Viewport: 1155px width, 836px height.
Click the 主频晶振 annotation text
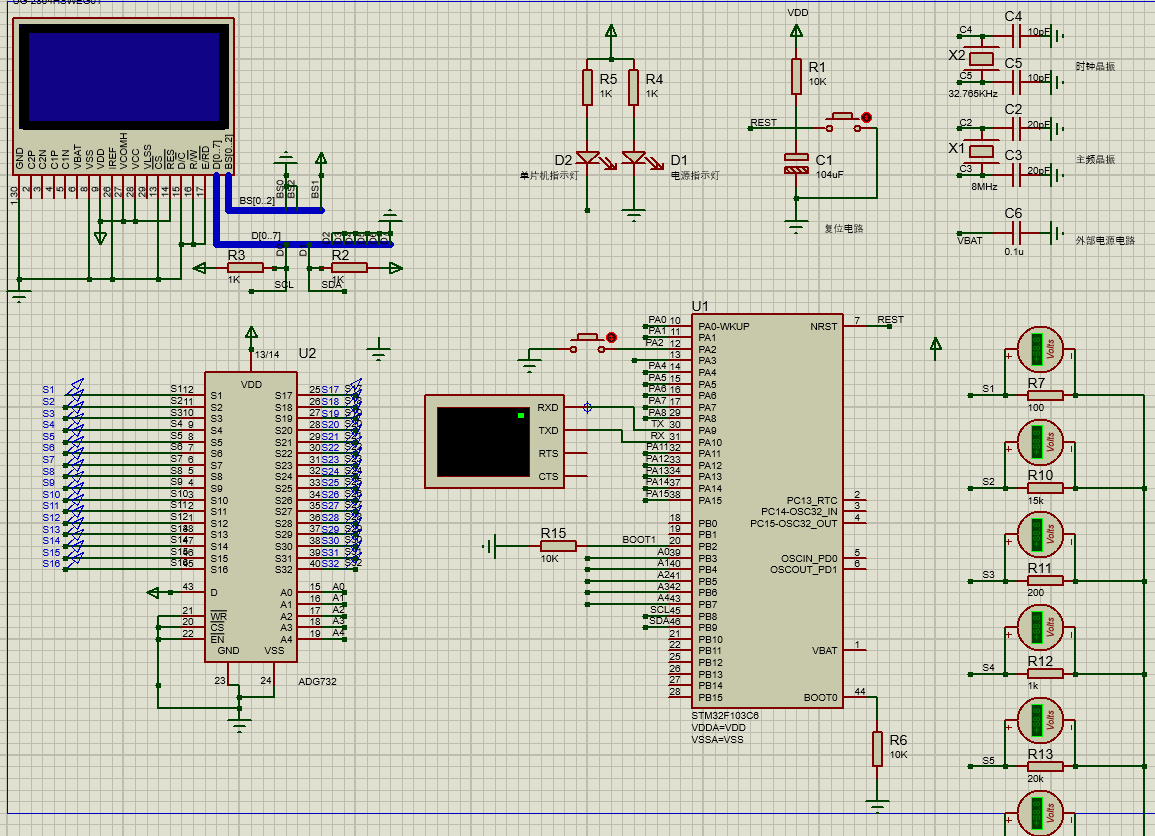click(x=1095, y=159)
